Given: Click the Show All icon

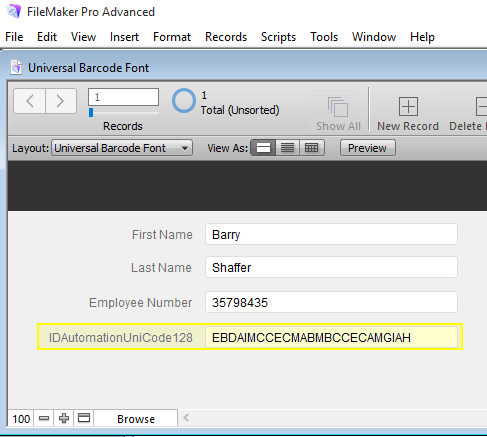Looking at the screenshot, I should pos(338,107).
